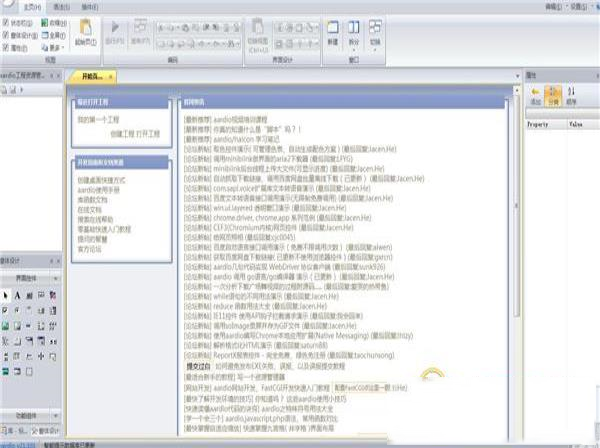Switch to the 主页 ribbon tab

tap(32, 5)
